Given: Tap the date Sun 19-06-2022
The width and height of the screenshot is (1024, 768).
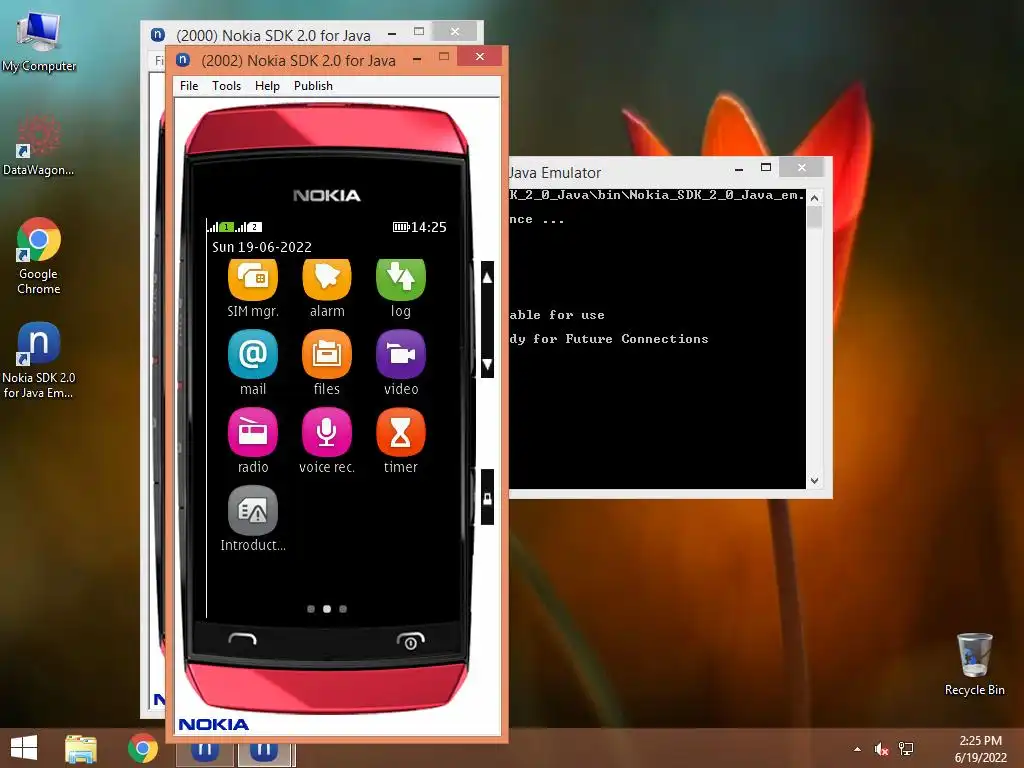Looking at the screenshot, I should tap(262, 247).
